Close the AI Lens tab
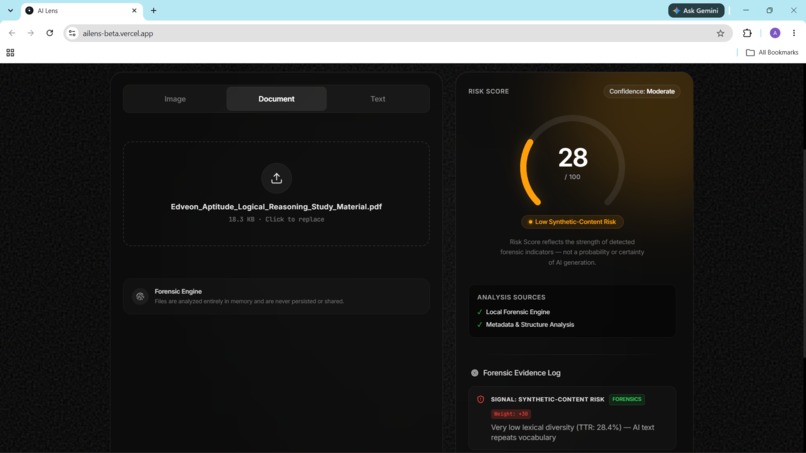Image resolution: width=806 pixels, height=453 pixels. (134, 10)
